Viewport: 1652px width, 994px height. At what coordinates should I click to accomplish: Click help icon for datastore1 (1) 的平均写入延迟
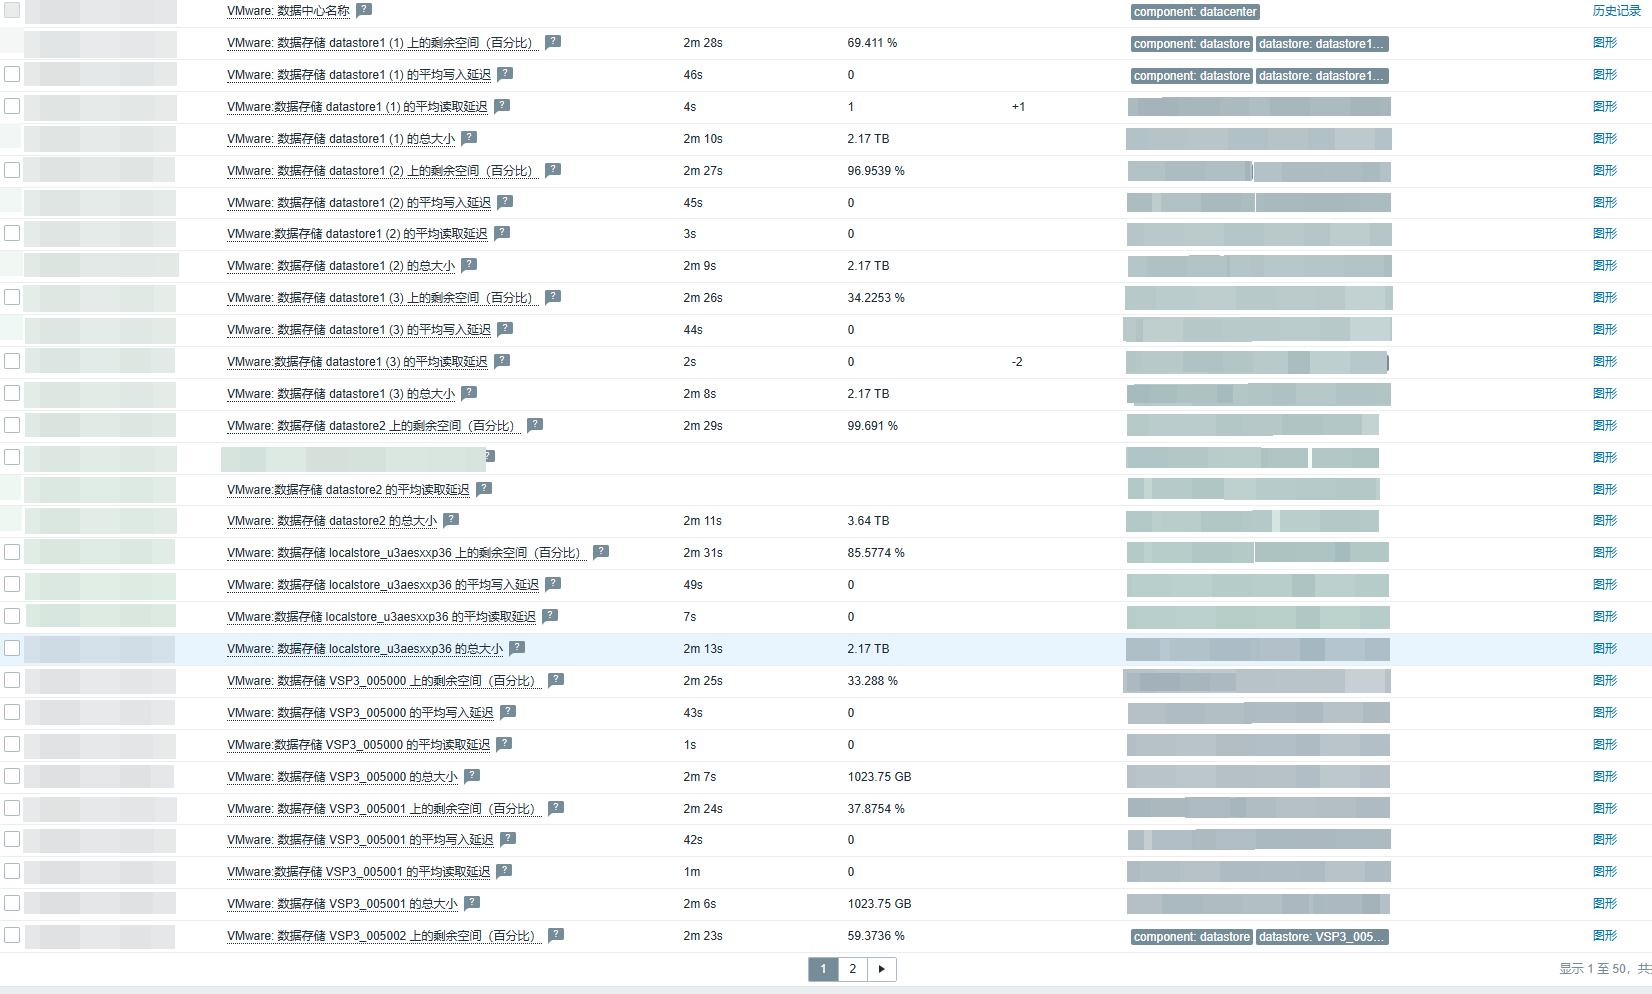point(505,74)
